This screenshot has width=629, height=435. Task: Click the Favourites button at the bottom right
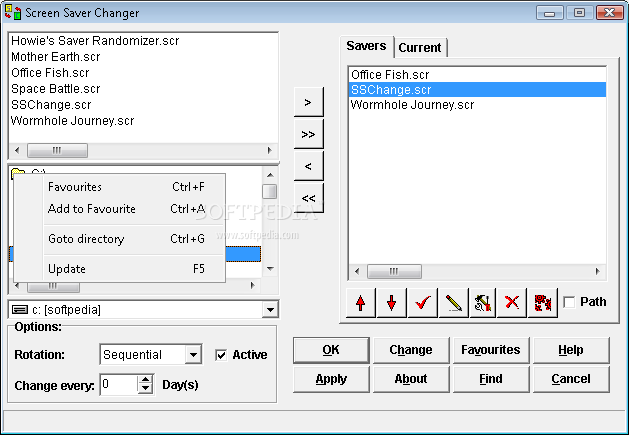click(491, 350)
